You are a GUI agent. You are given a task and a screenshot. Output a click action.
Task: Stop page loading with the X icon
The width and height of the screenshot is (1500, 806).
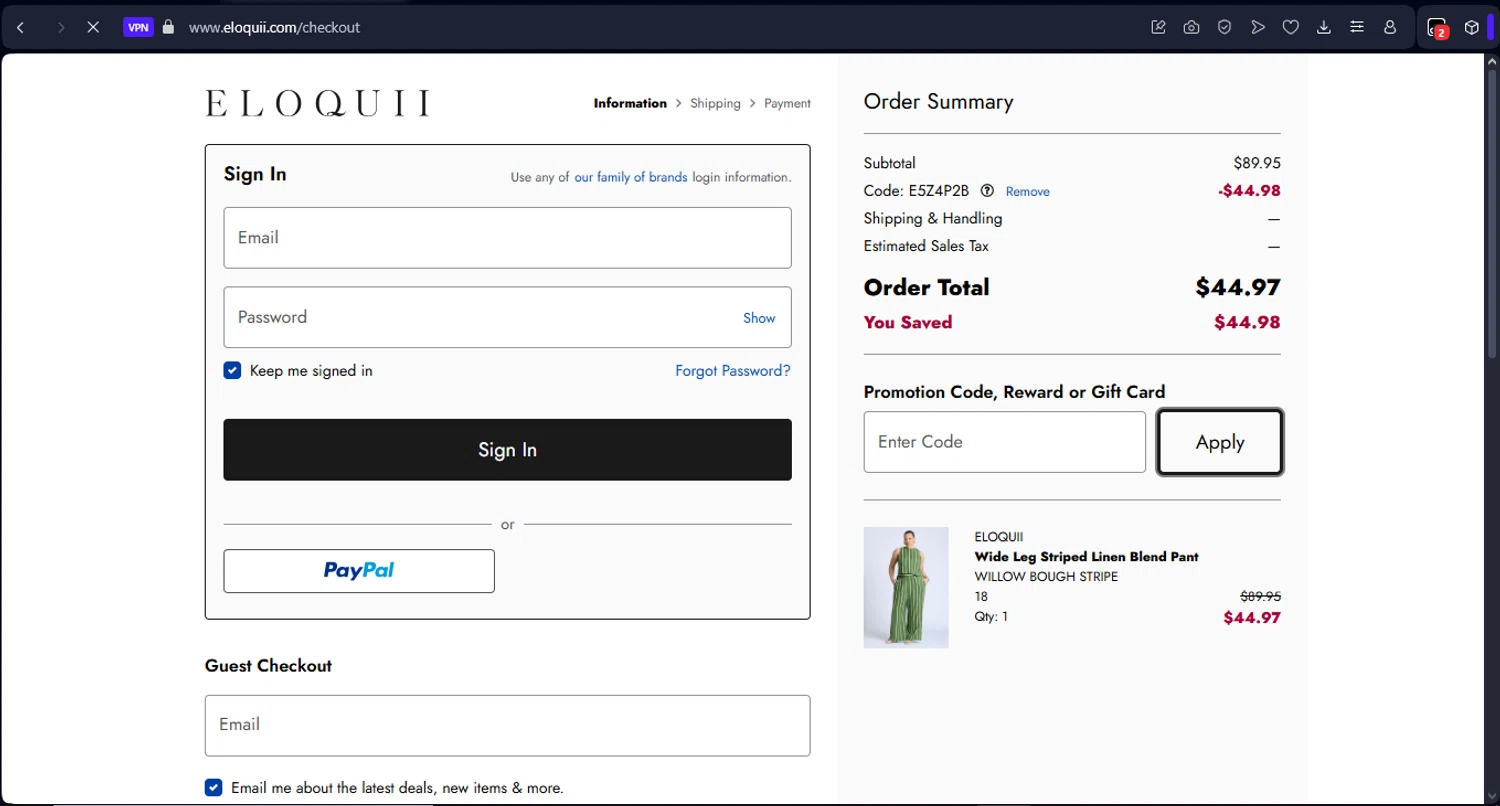(93, 27)
